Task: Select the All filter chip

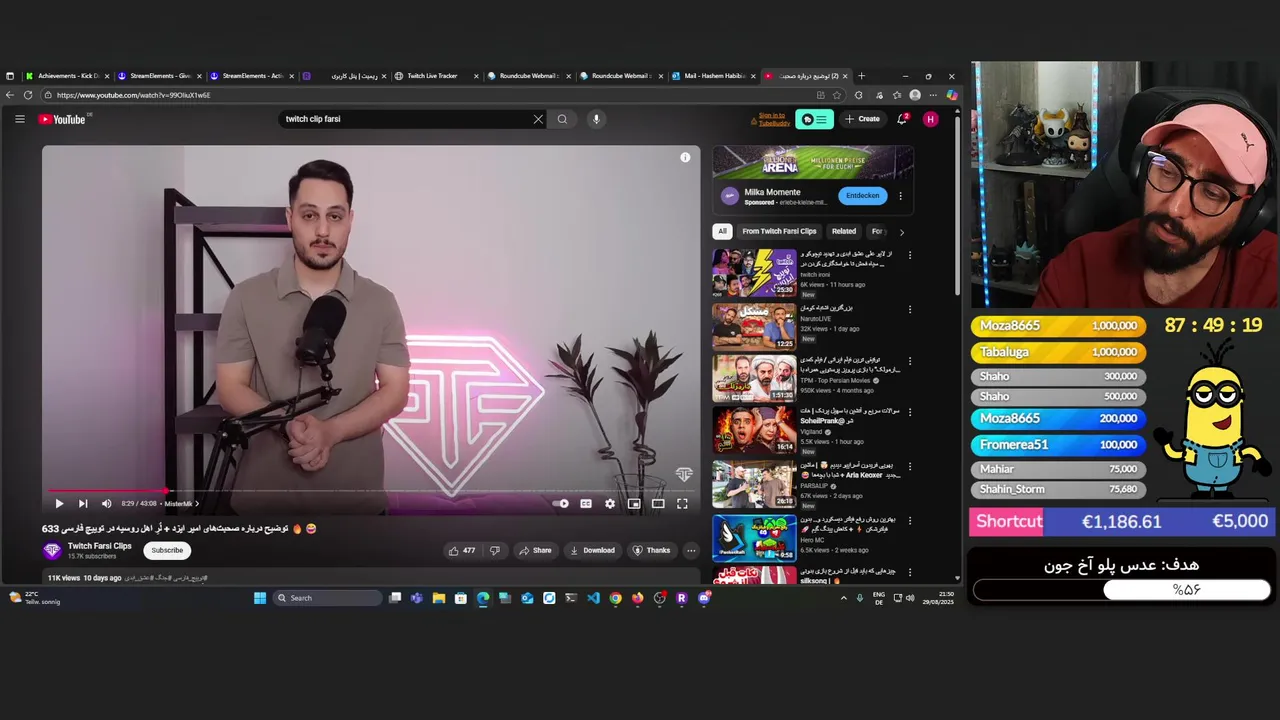Action: click(722, 231)
